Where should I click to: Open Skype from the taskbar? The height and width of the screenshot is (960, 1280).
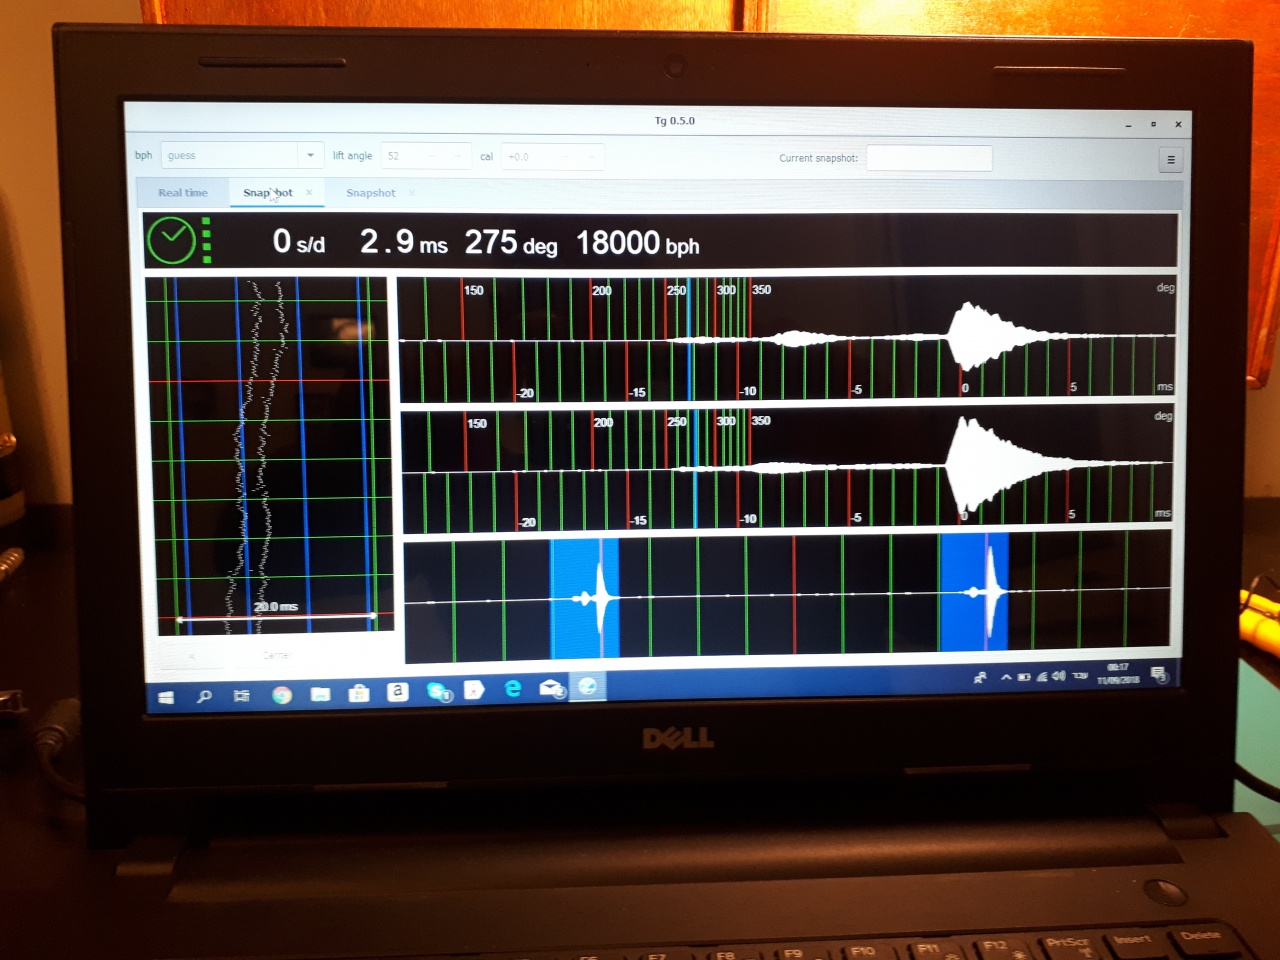(x=438, y=691)
